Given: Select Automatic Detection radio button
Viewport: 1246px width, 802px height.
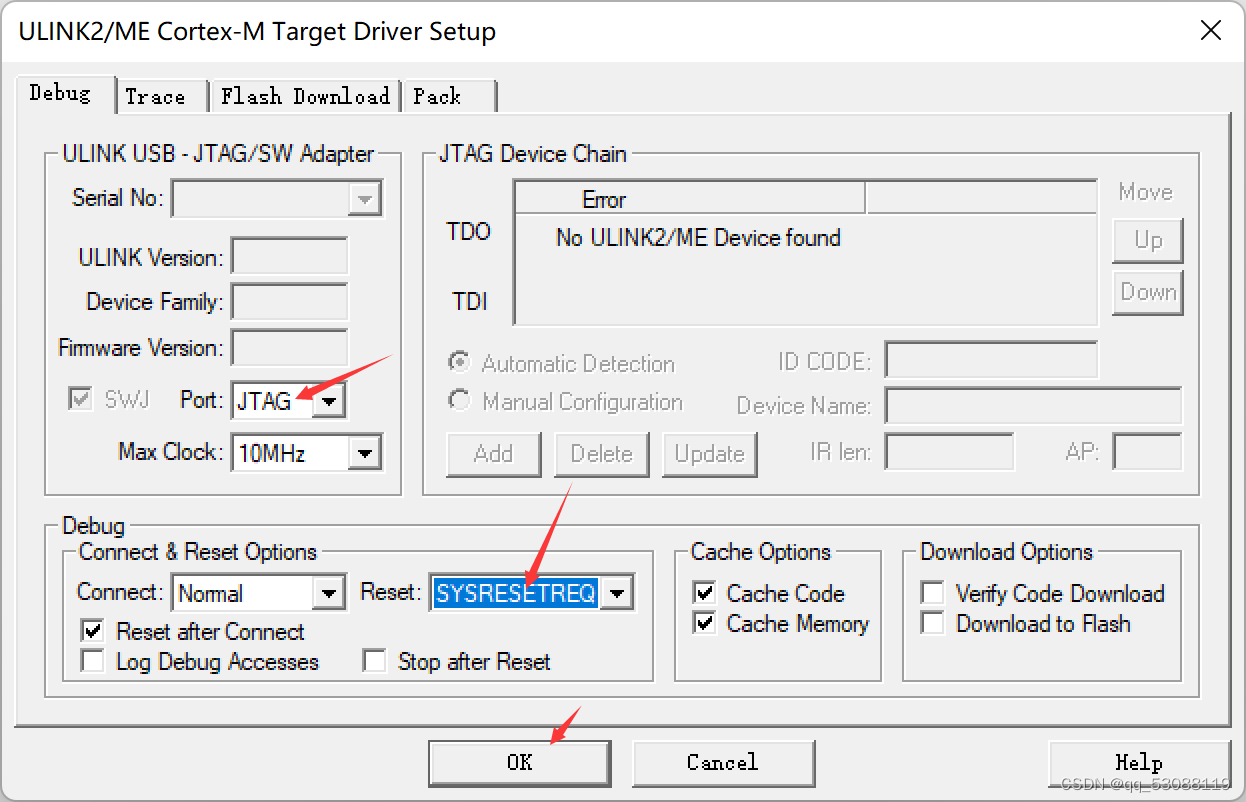Looking at the screenshot, I should 459,363.
